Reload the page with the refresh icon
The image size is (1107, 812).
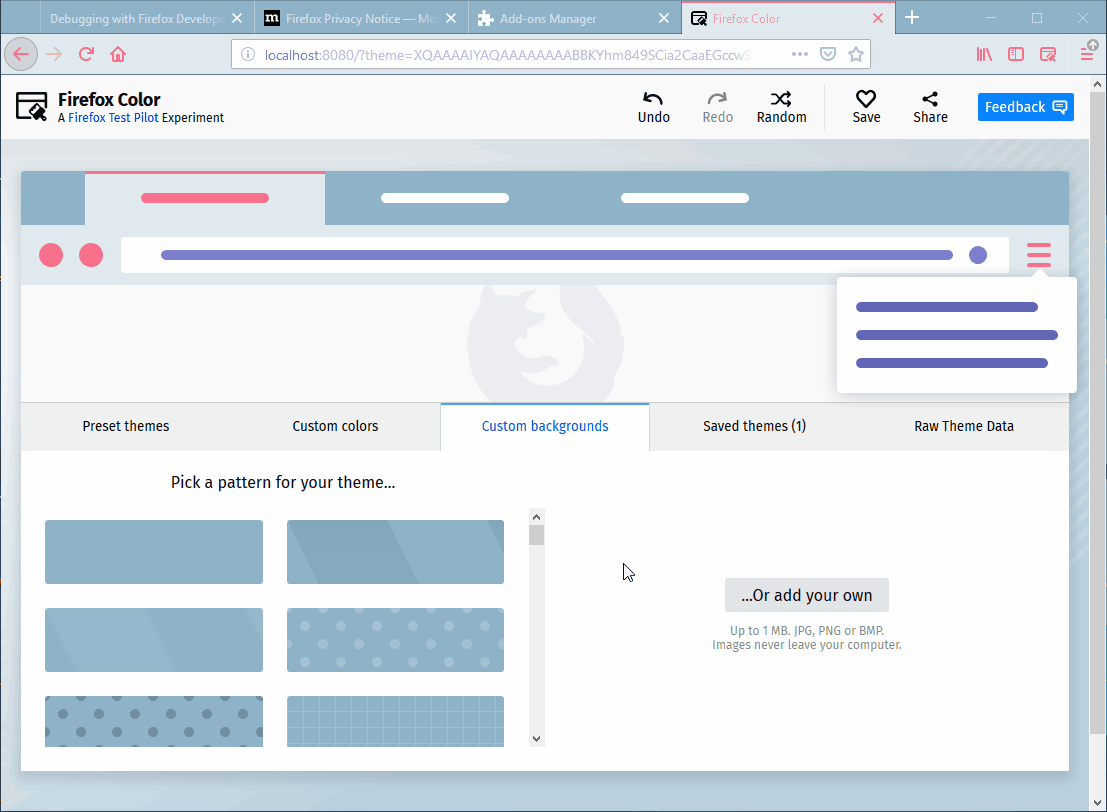pyautogui.click(x=86, y=54)
